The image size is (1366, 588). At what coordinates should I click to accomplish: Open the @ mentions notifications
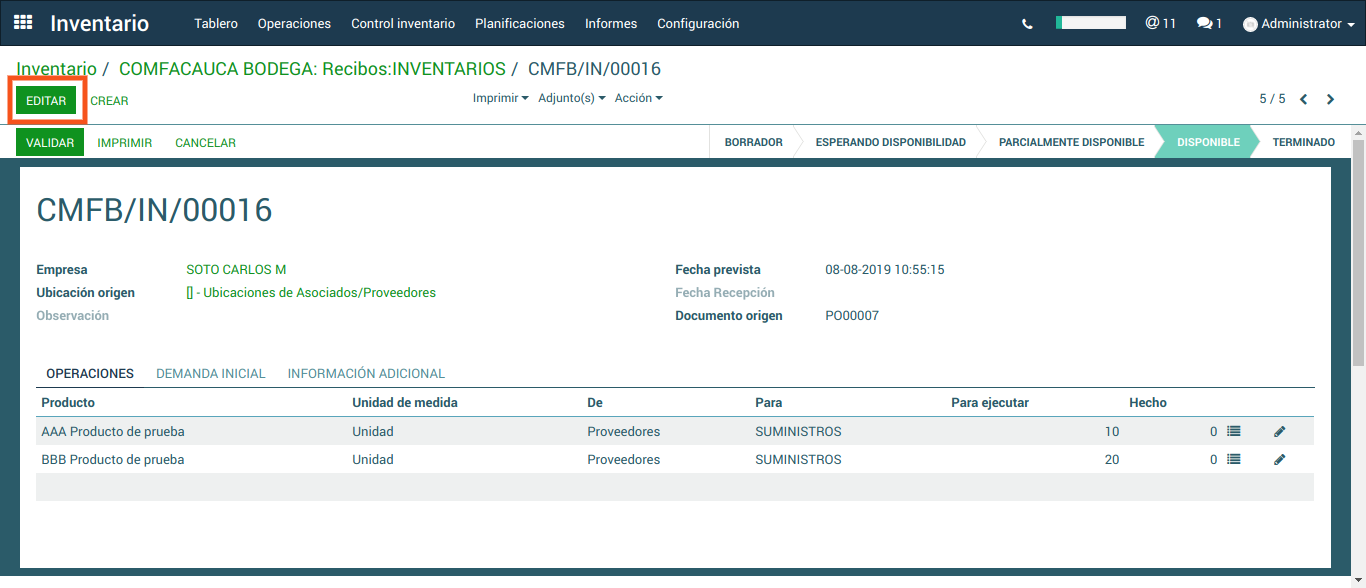pyautogui.click(x=1160, y=23)
